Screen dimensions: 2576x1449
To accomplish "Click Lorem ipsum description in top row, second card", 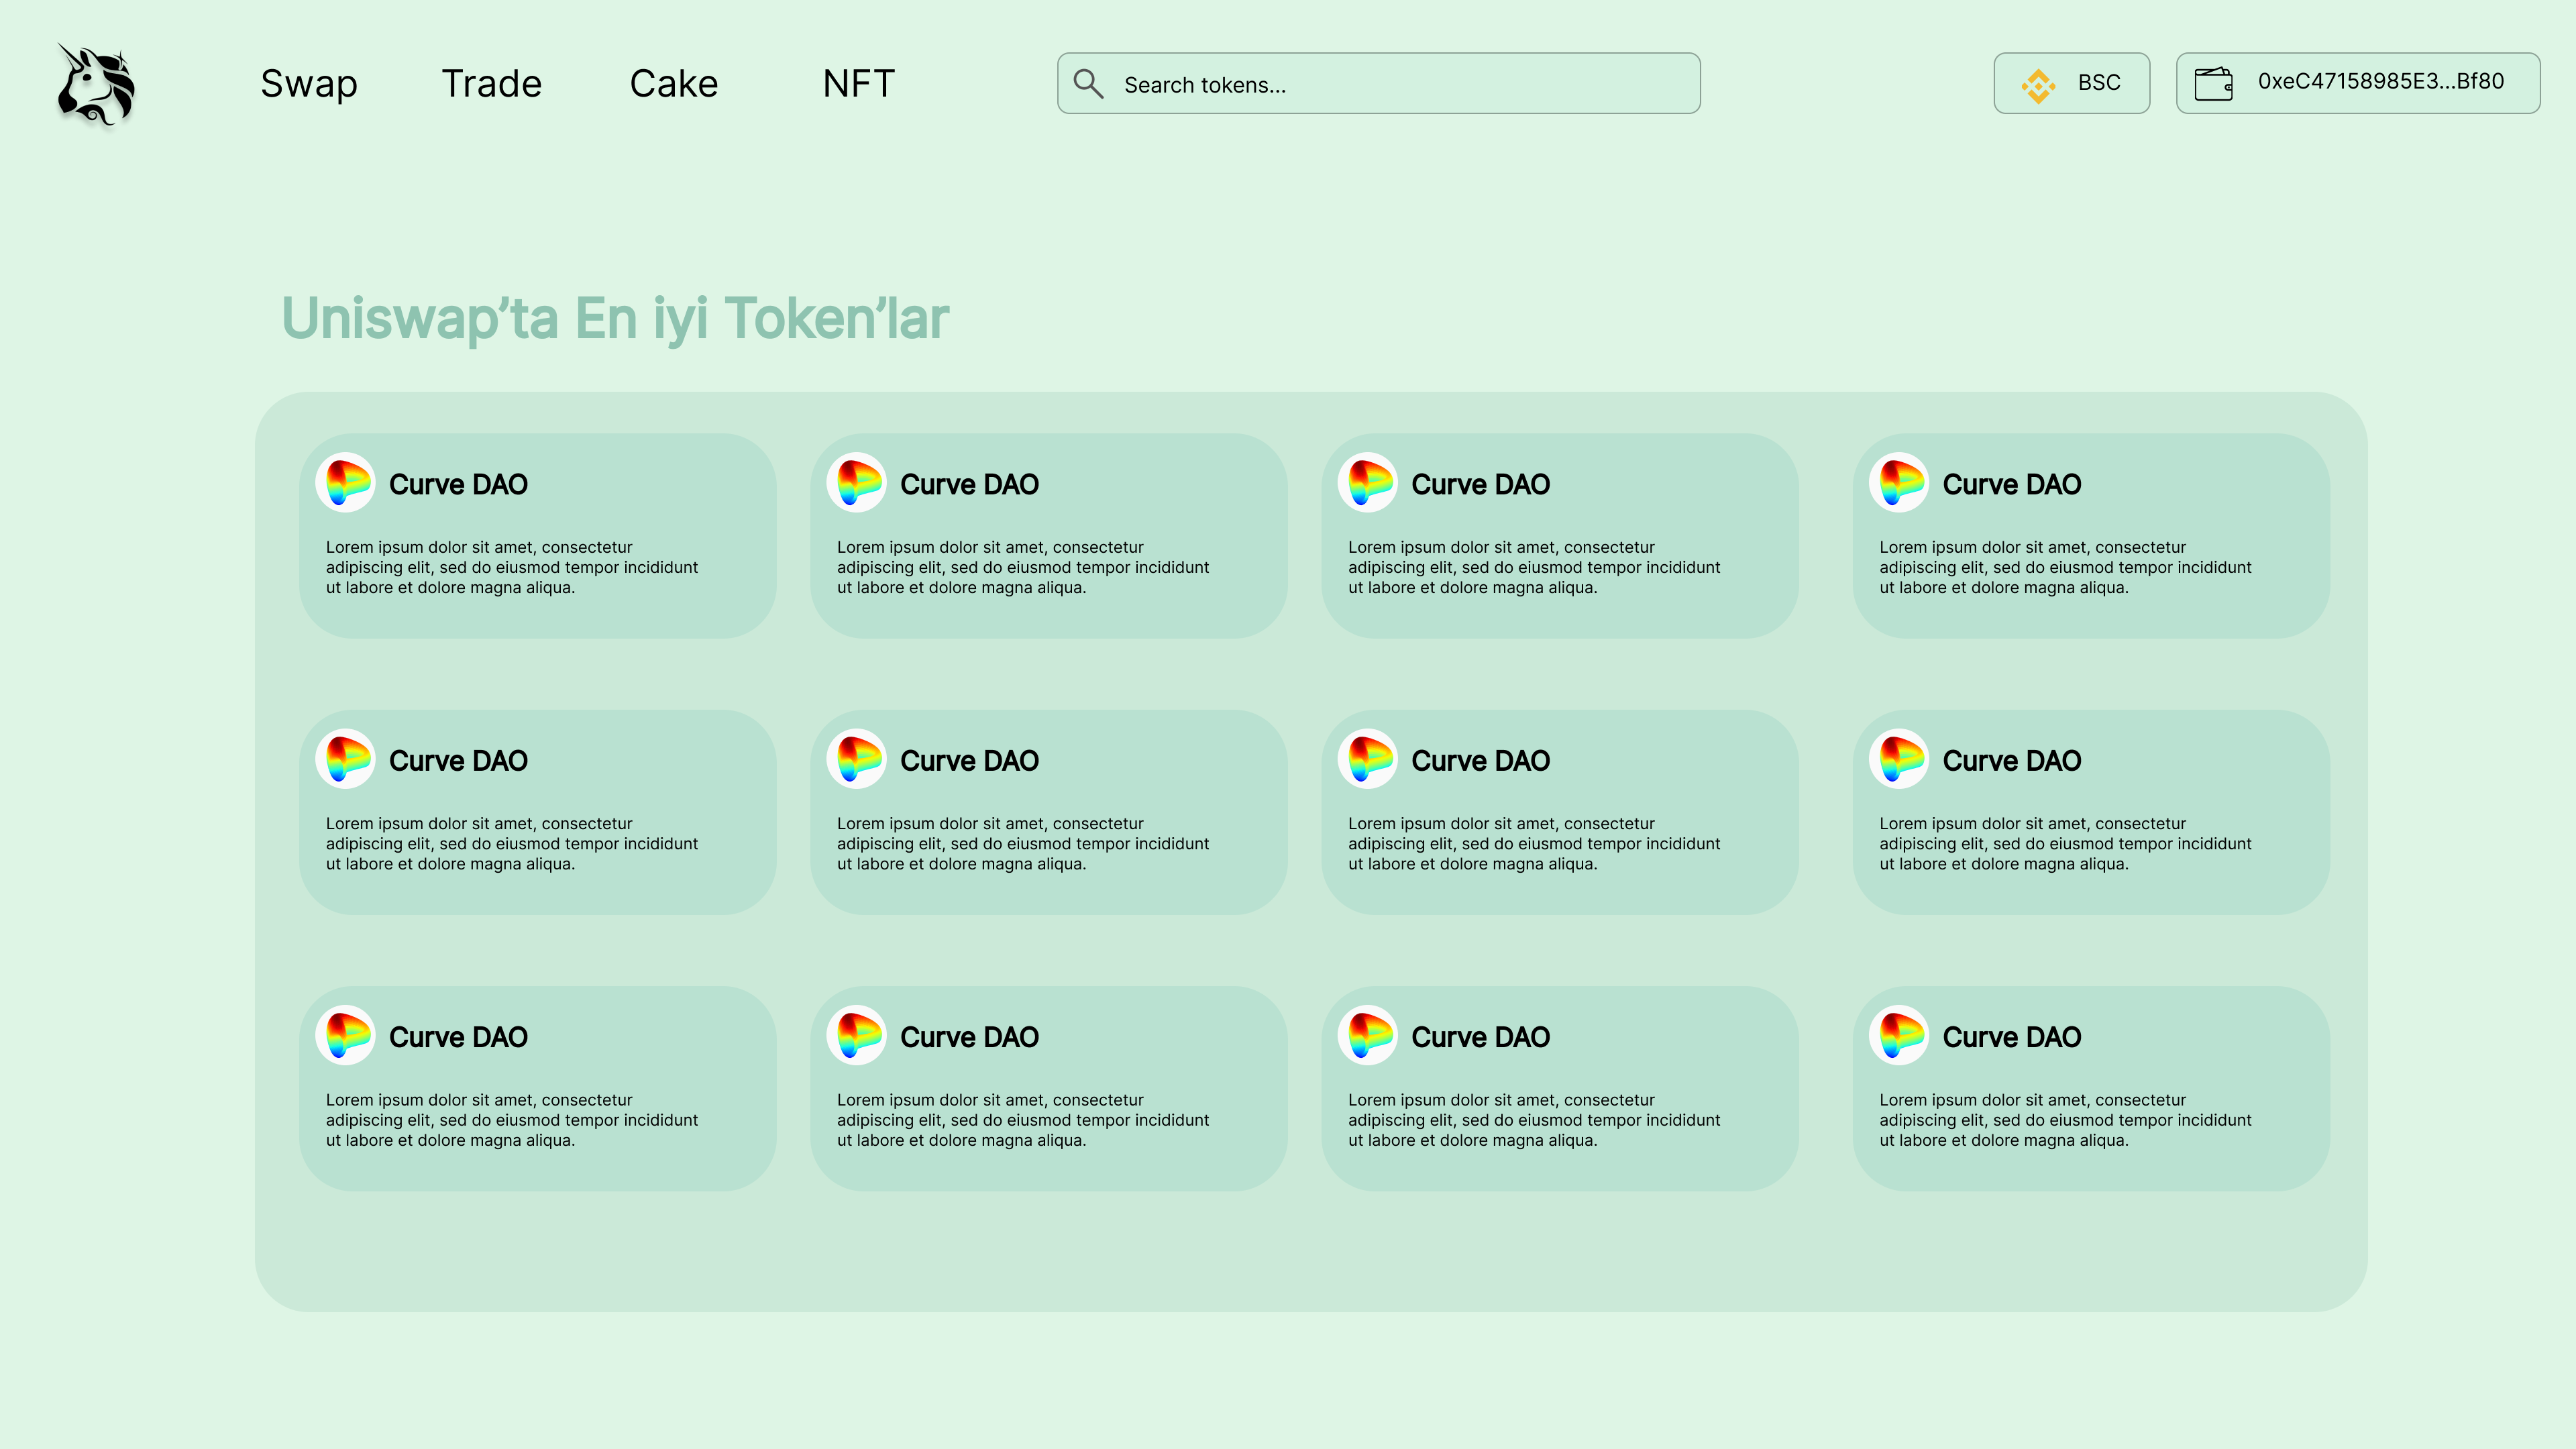I will click(1023, 568).
